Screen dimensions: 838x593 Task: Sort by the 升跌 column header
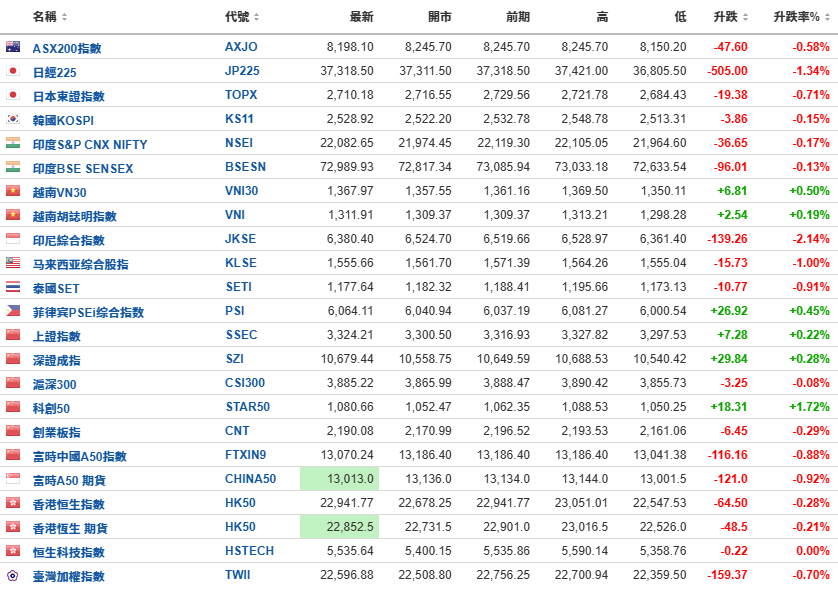731,17
